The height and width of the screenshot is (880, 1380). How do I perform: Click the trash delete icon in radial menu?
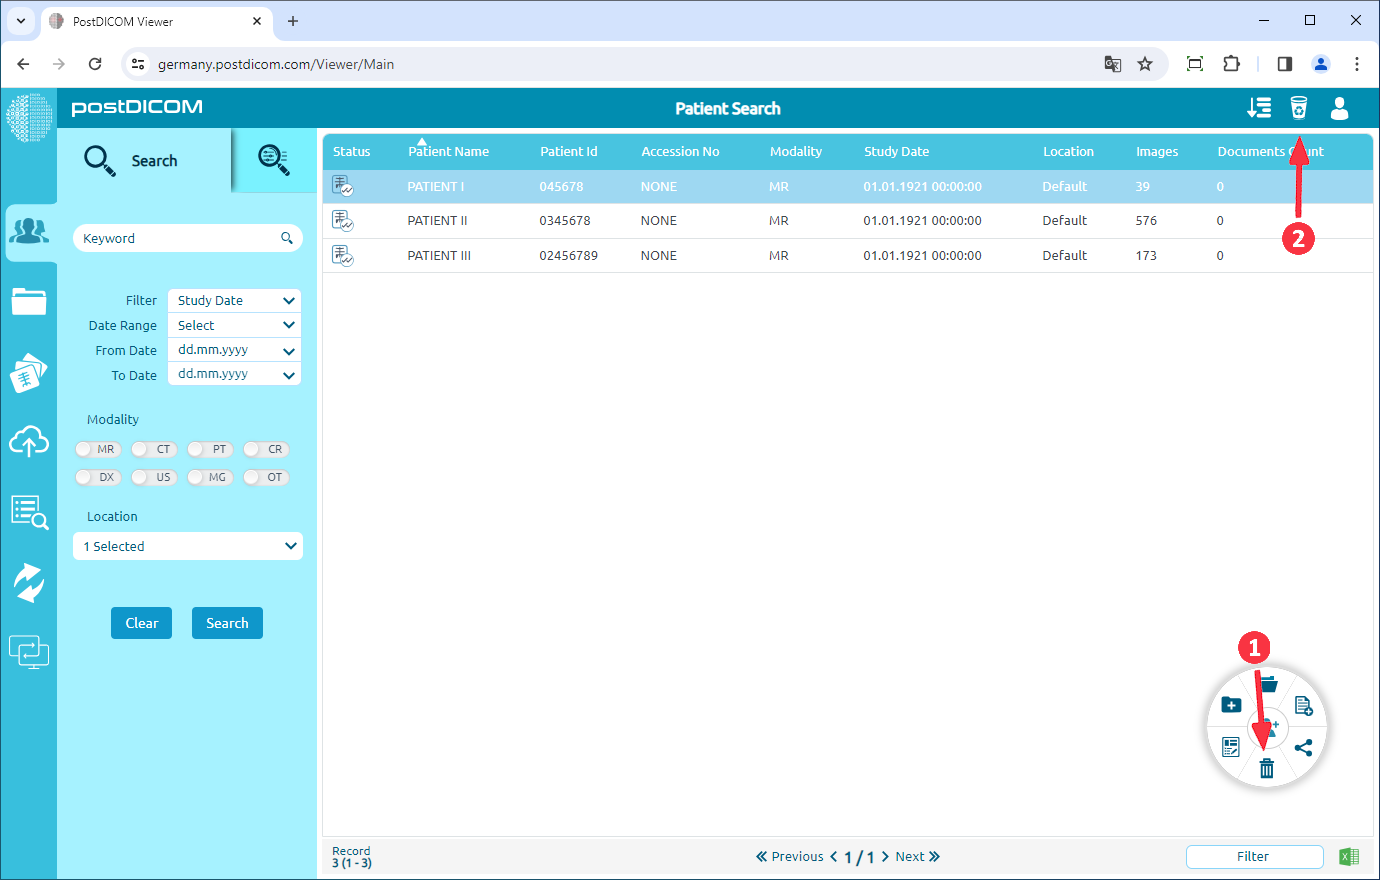coord(1267,768)
